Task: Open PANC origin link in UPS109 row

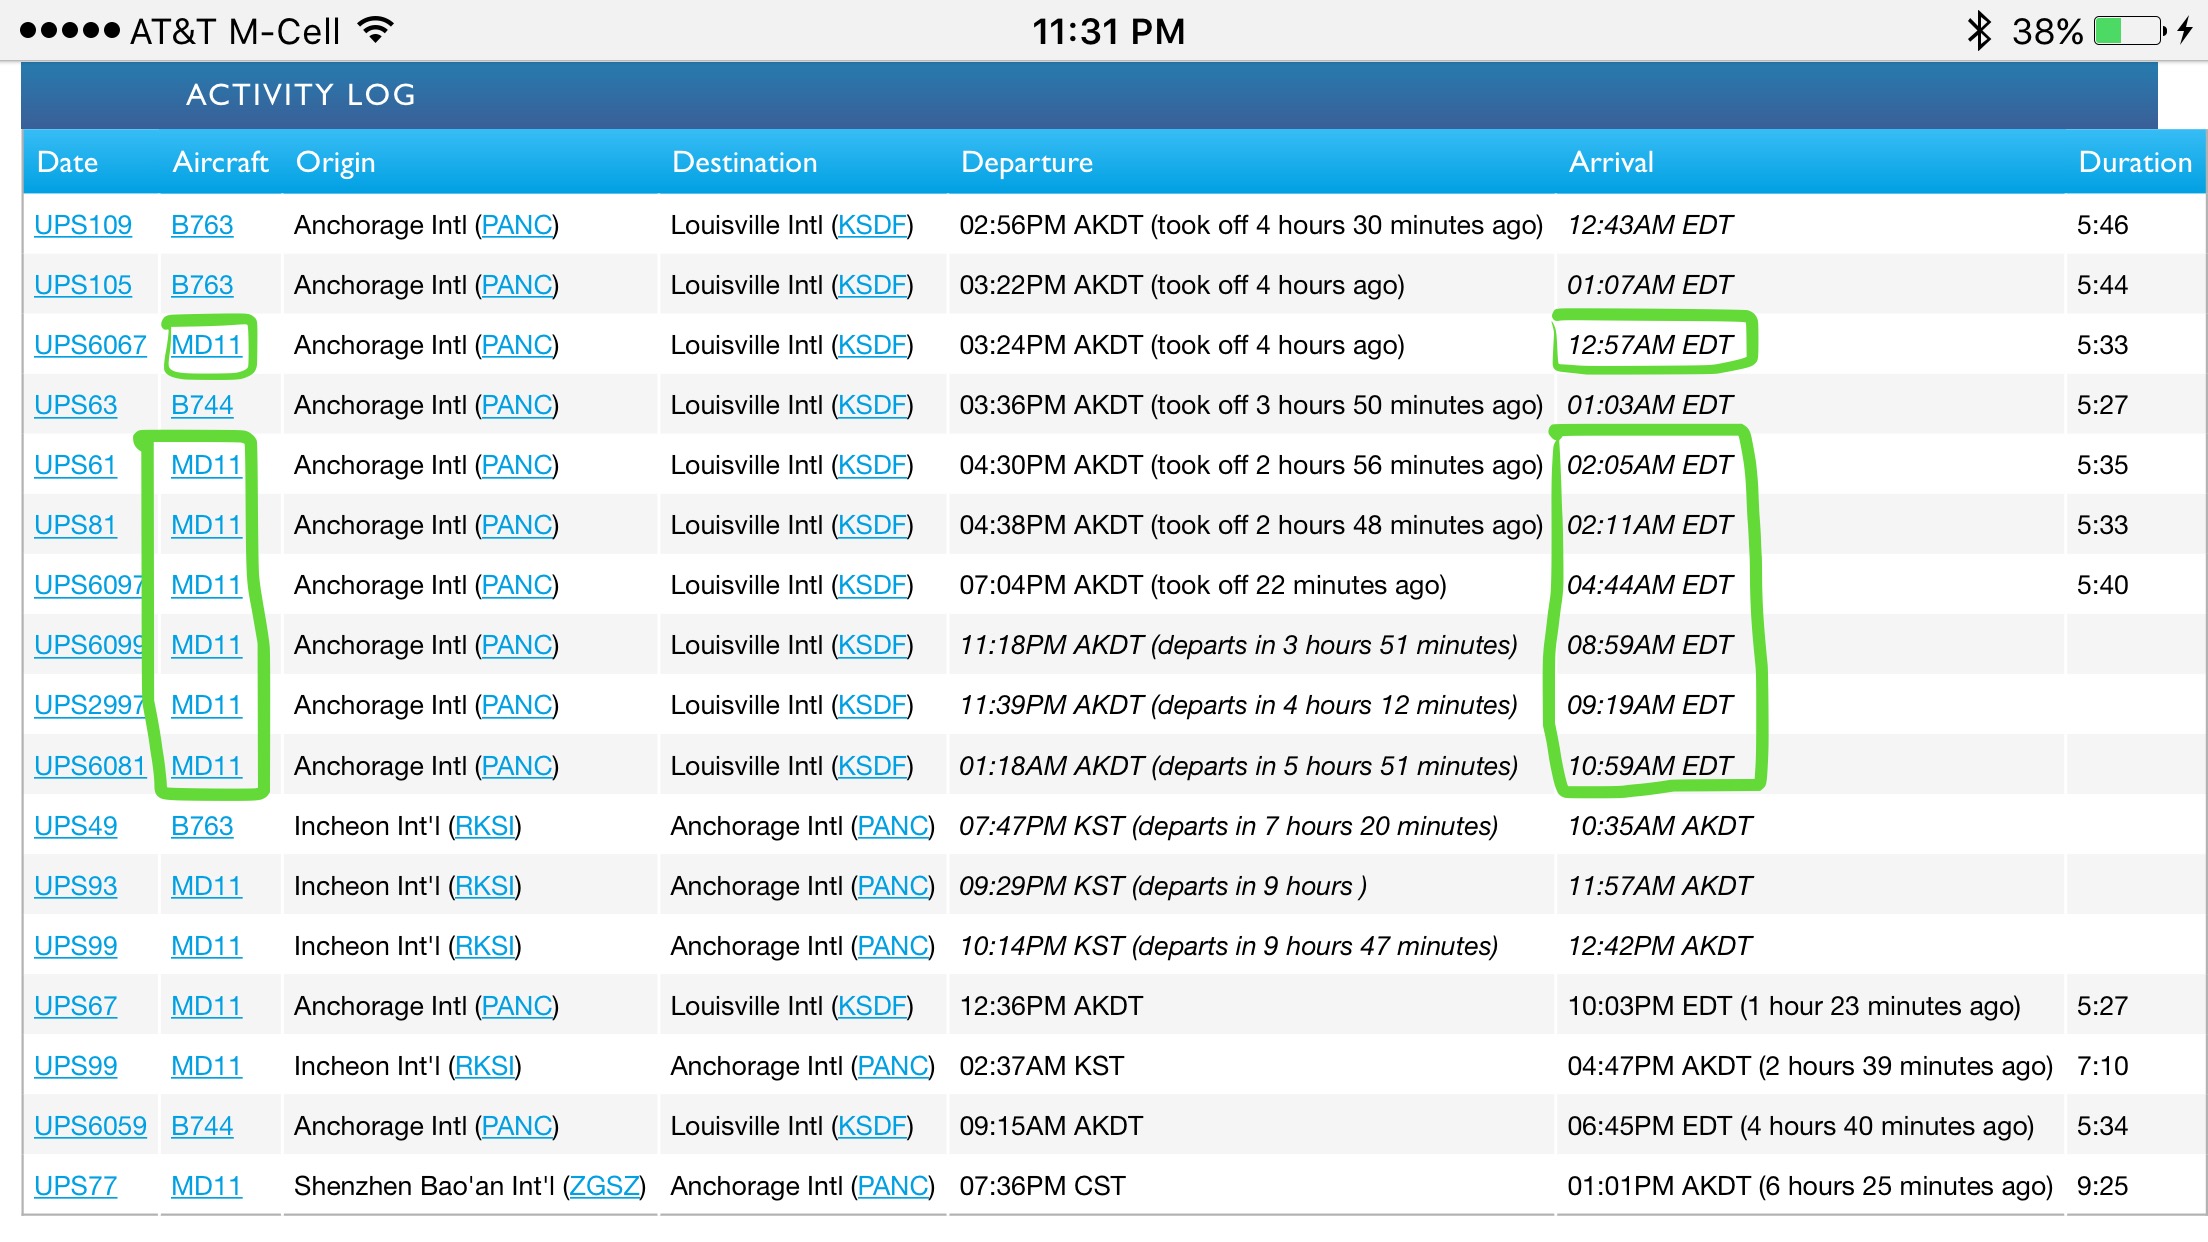Action: 517,225
